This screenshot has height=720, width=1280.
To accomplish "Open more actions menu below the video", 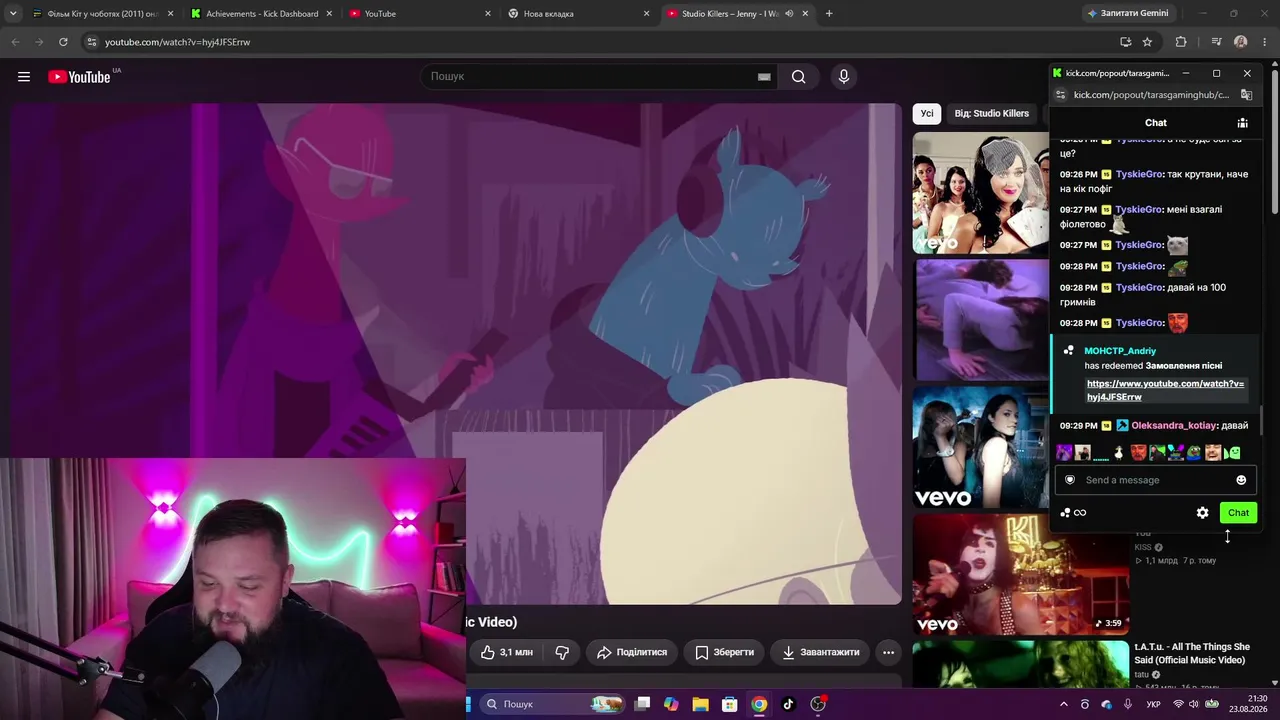I will point(888,652).
